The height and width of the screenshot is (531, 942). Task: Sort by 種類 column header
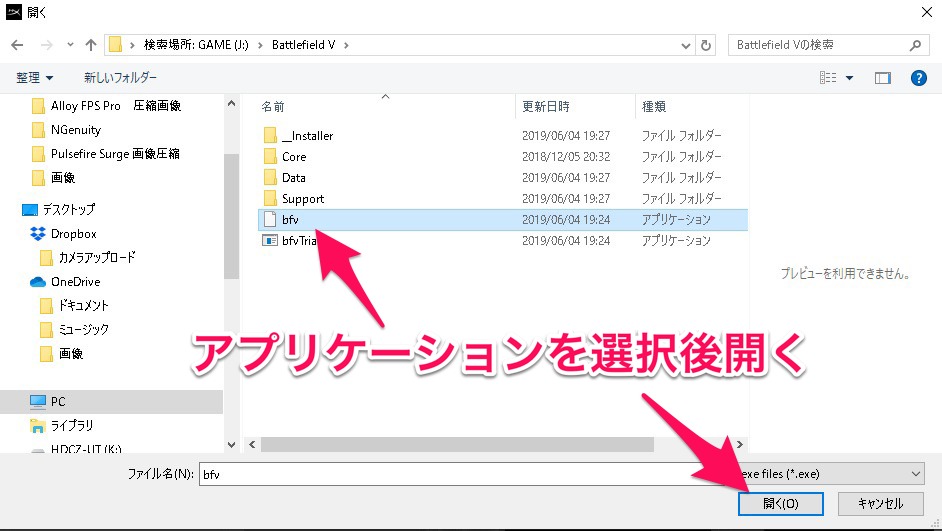point(654,107)
